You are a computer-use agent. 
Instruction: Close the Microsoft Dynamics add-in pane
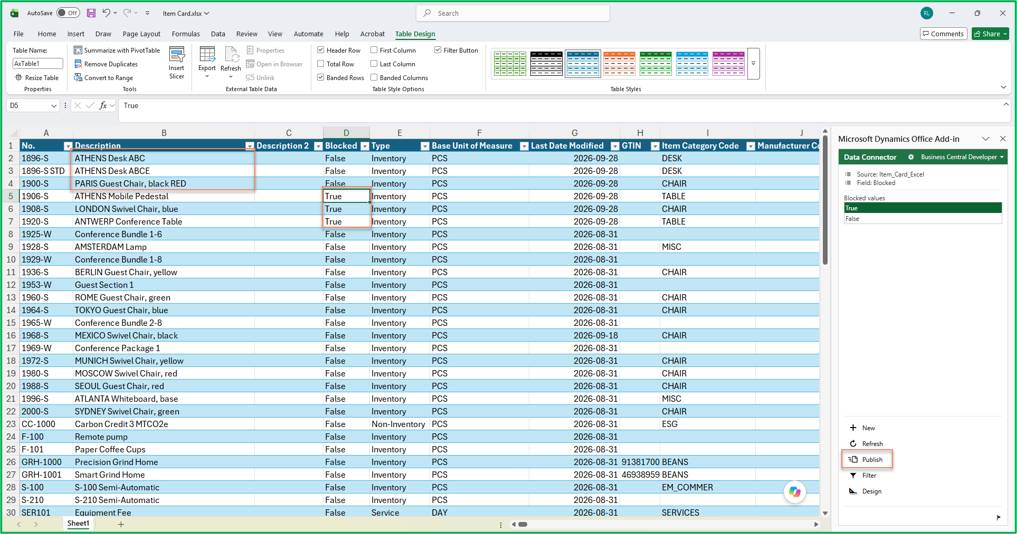(1003, 139)
